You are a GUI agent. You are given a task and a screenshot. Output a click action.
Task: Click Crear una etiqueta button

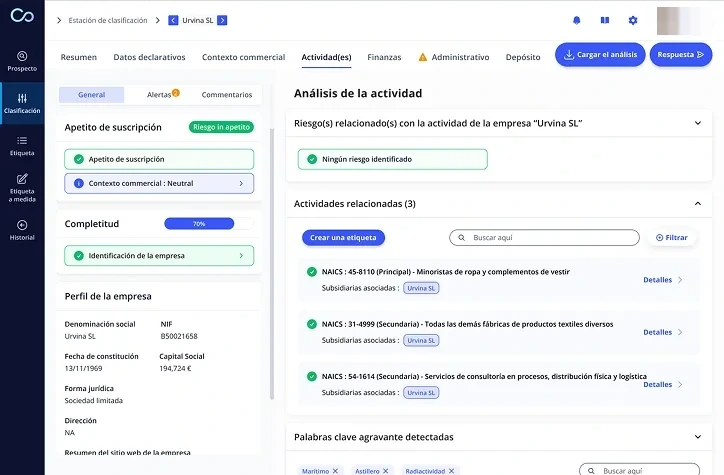[x=343, y=238]
